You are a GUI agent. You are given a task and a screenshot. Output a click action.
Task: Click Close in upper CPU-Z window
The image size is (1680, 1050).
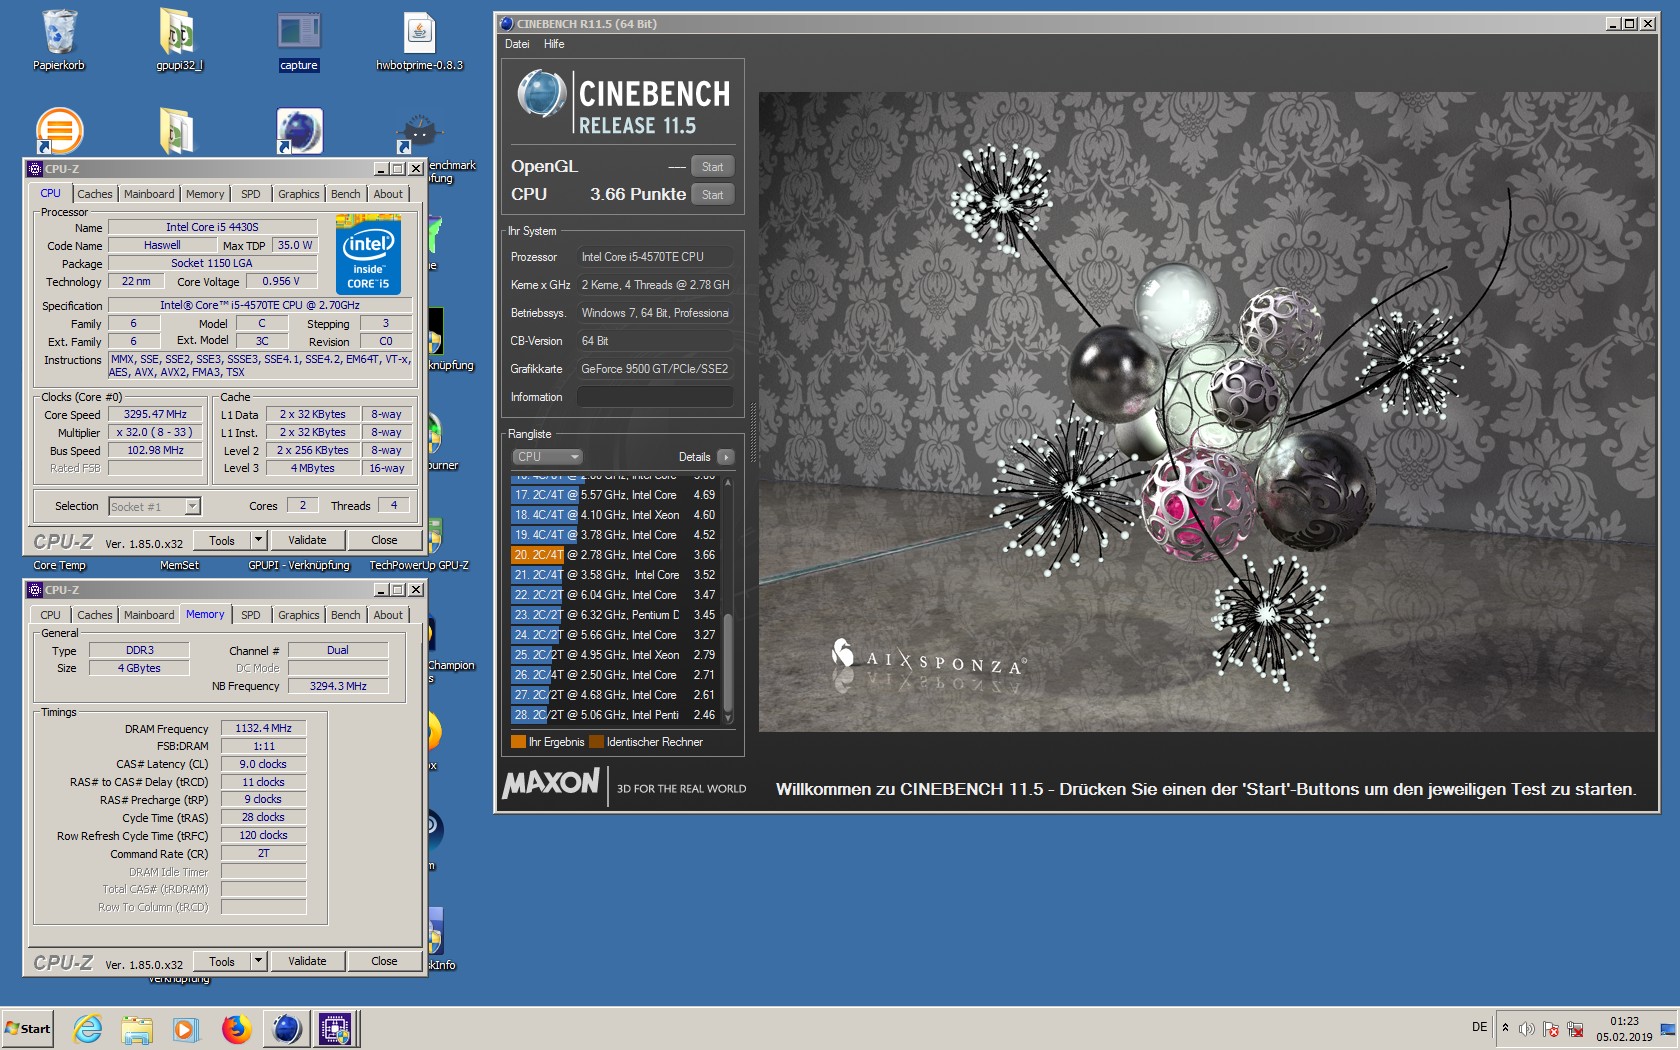tap(384, 540)
